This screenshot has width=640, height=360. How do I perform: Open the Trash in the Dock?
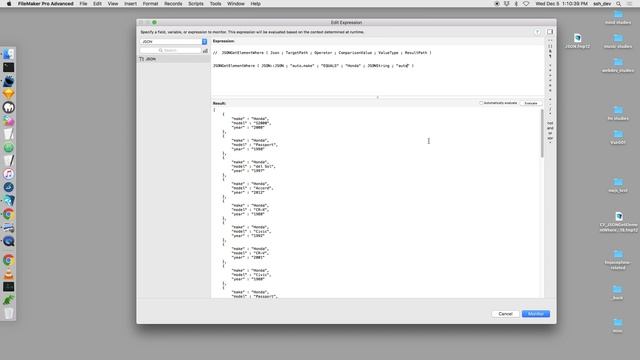(x=9, y=313)
